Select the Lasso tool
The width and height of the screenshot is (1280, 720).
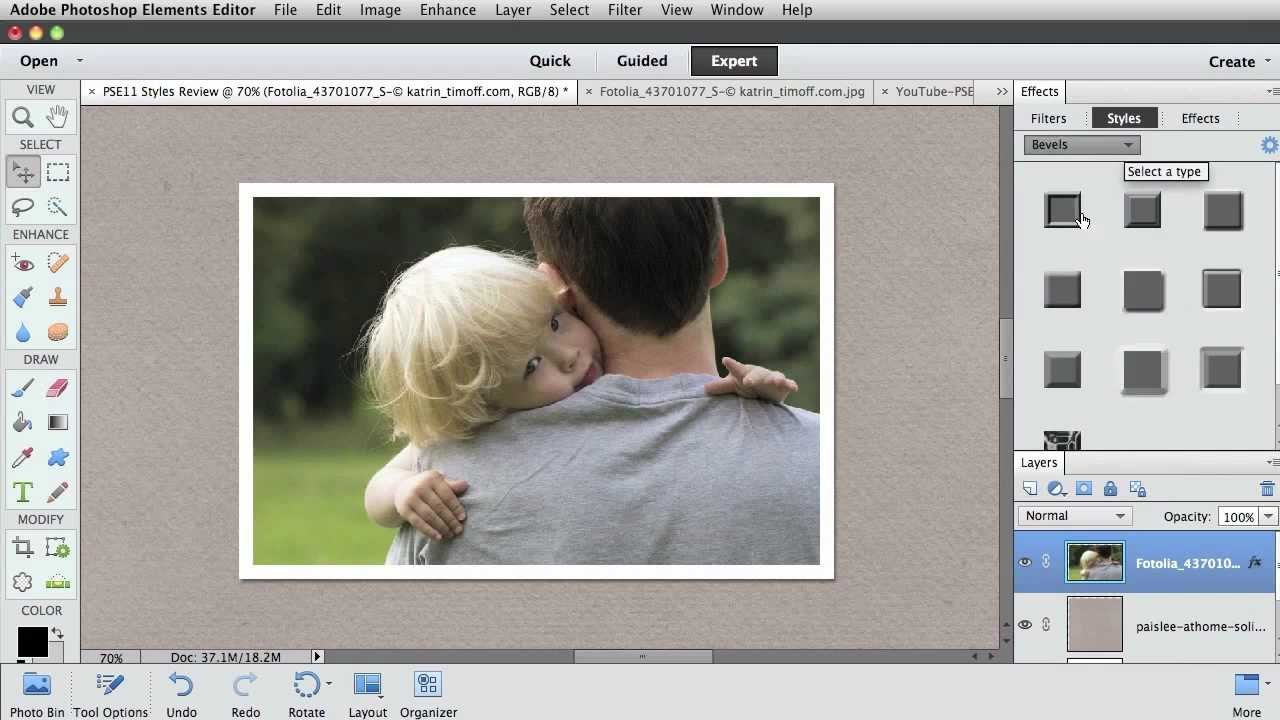[23, 207]
